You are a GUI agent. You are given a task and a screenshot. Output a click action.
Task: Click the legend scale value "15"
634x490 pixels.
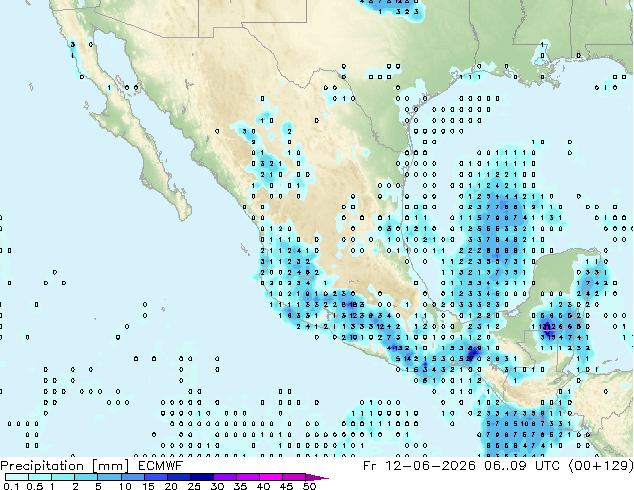[x=148, y=486]
